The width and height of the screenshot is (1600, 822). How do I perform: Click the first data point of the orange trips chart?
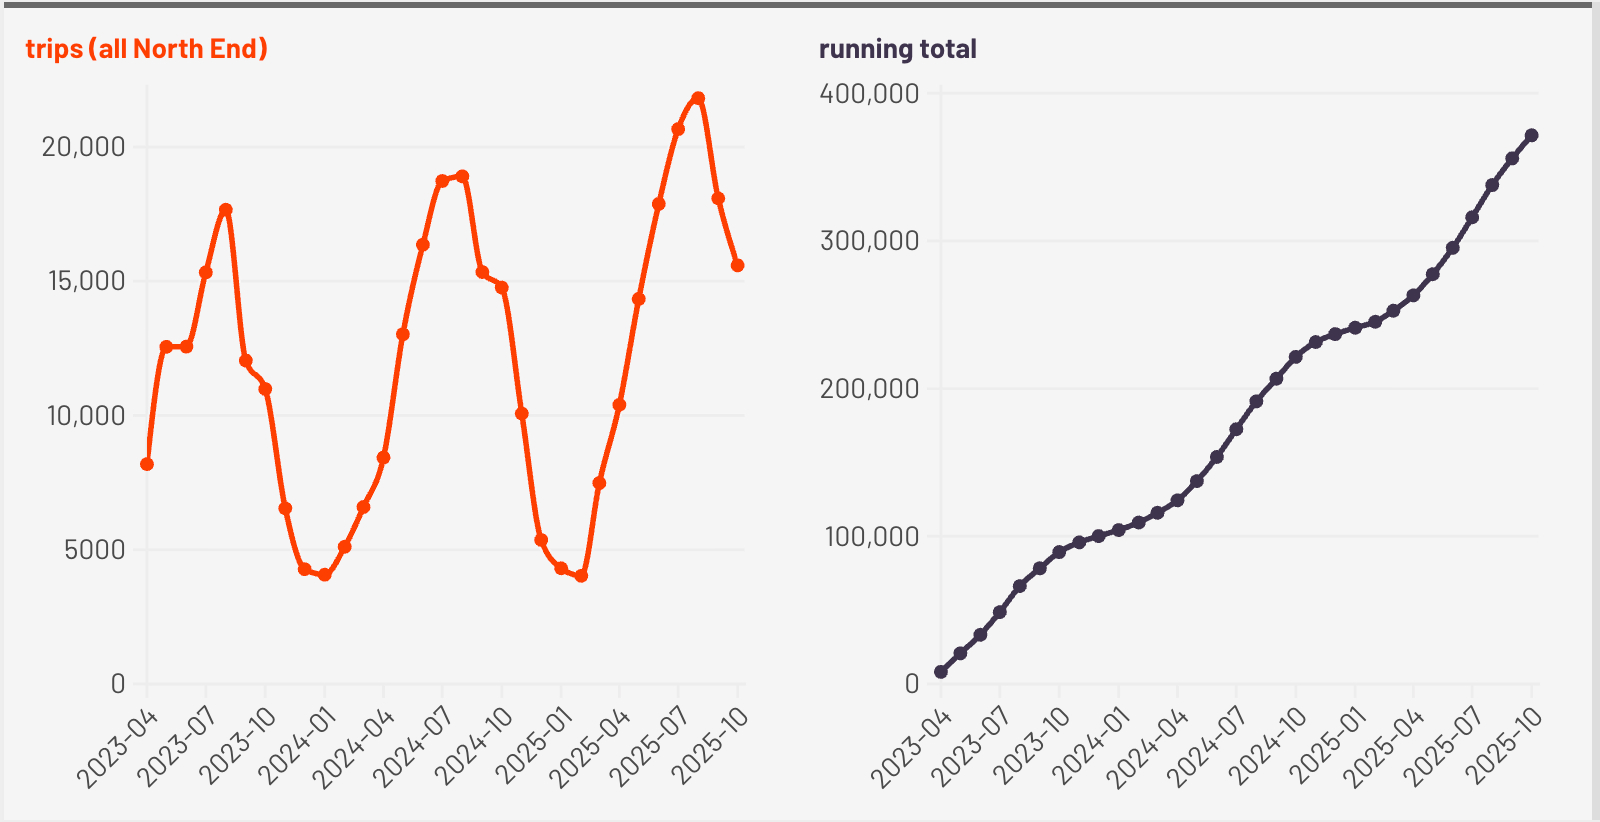[x=147, y=464]
